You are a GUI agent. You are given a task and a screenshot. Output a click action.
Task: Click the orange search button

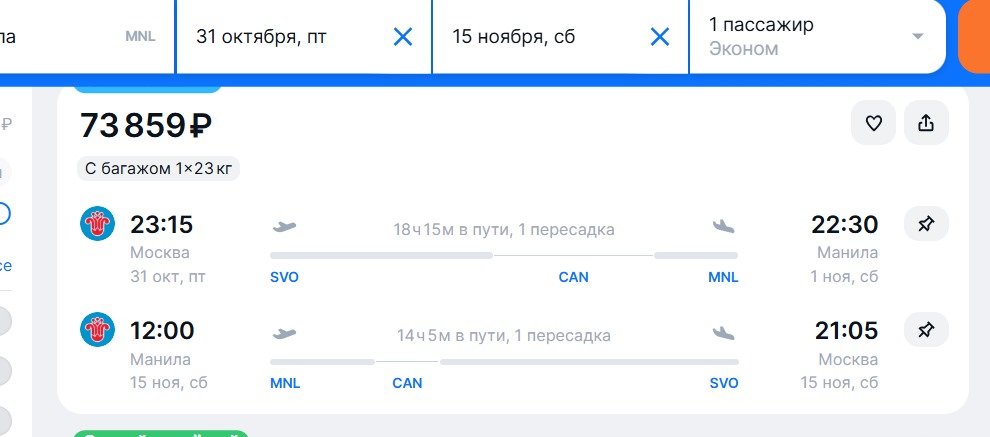(974, 37)
